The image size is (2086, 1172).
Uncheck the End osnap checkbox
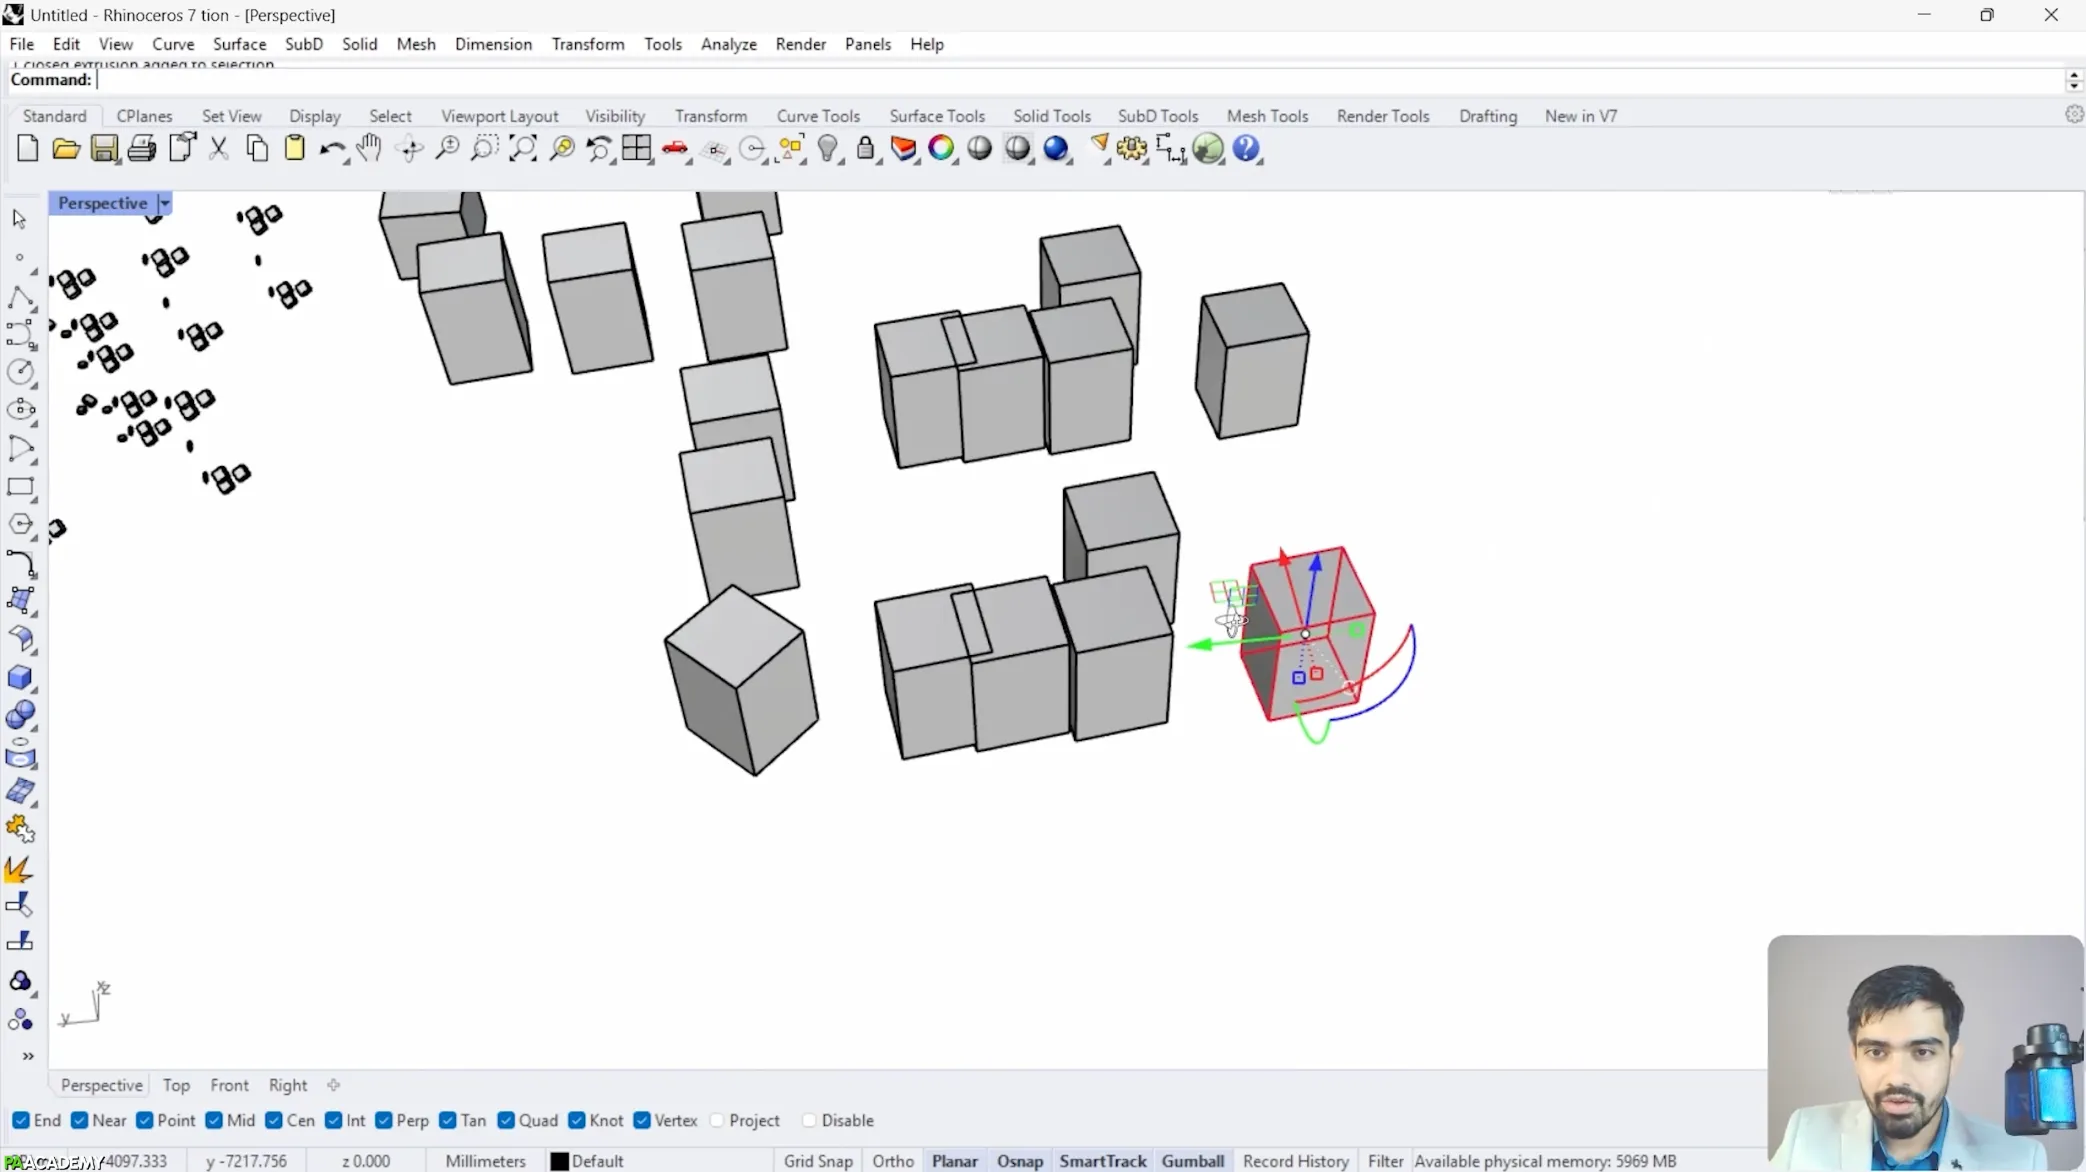[21, 1120]
